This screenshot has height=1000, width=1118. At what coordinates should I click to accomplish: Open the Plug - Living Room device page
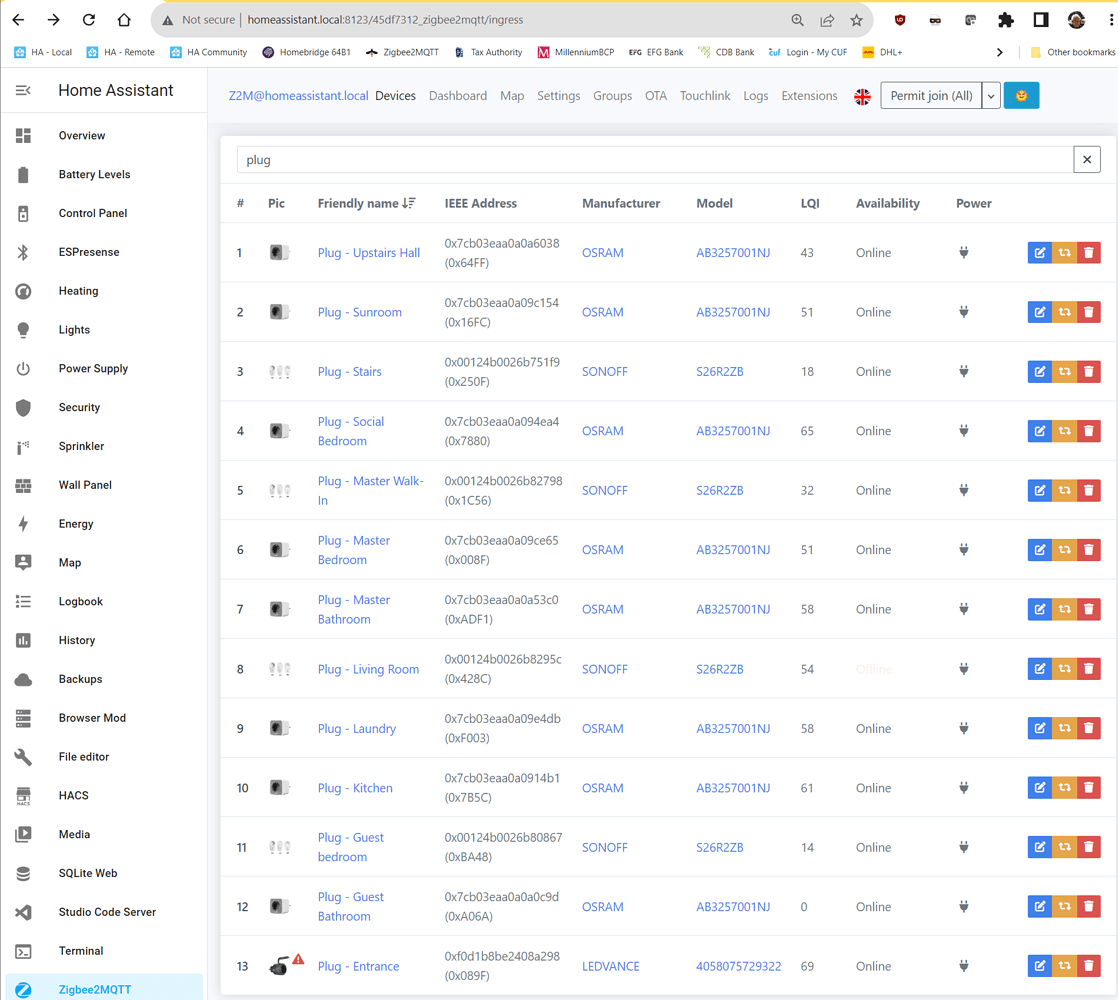(x=368, y=668)
